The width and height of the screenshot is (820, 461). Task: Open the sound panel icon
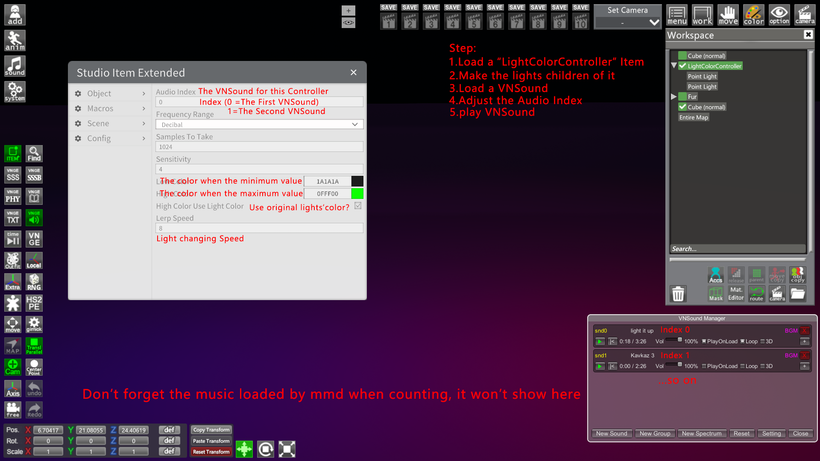click(x=15, y=66)
